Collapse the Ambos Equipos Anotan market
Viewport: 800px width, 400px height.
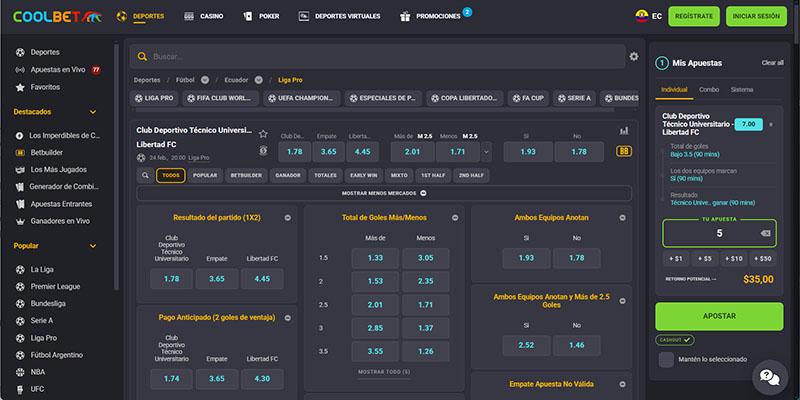click(622, 218)
